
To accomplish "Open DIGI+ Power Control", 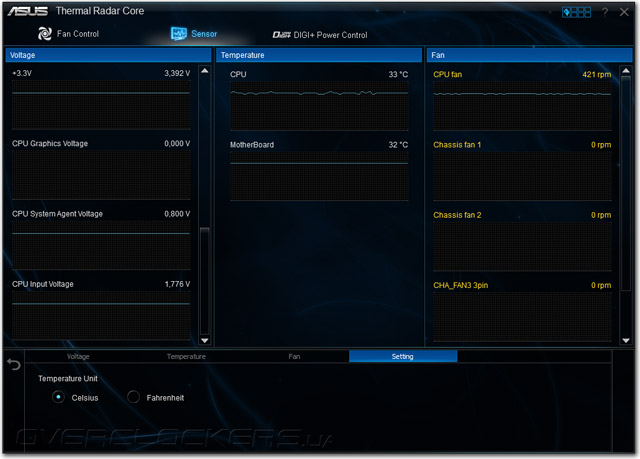I will coord(320,35).
